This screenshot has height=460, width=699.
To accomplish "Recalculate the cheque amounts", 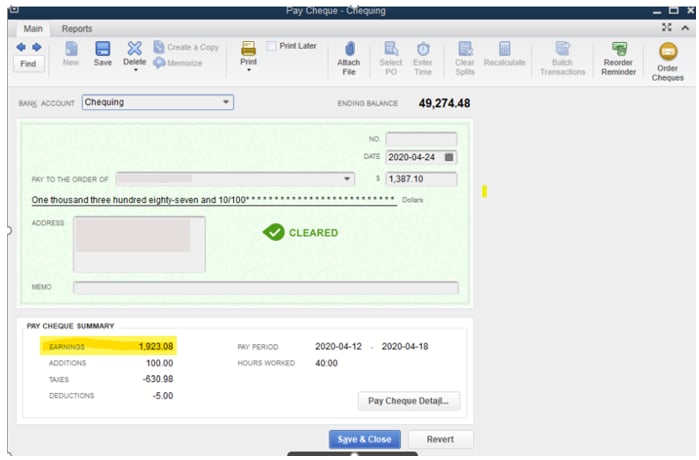I will click(505, 53).
